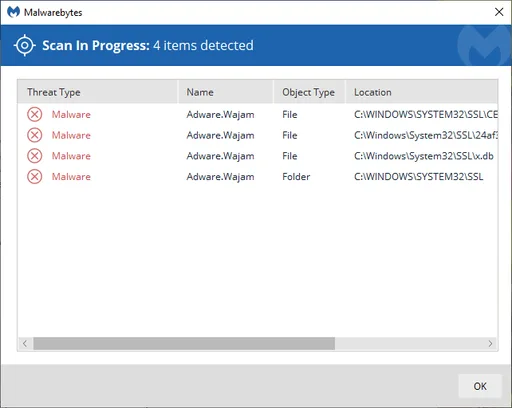Image resolution: width=512 pixels, height=408 pixels.
Task: Select the first Adware.Wajam entry
Action: click(x=258, y=115)
